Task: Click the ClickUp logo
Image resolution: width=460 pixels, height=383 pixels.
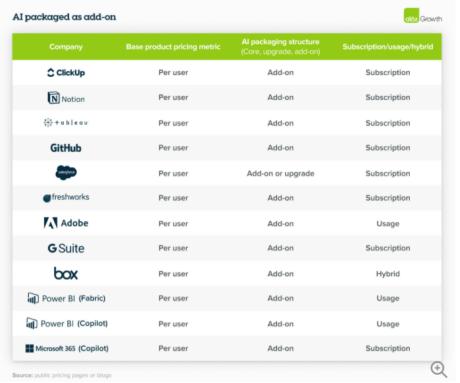Action: point(66,72)
